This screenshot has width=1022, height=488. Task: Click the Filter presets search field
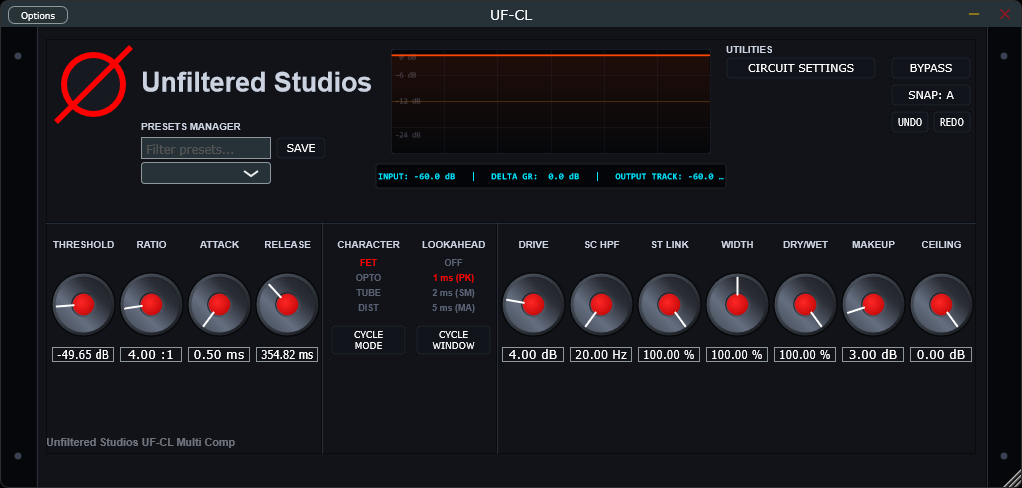coord(206,149)
